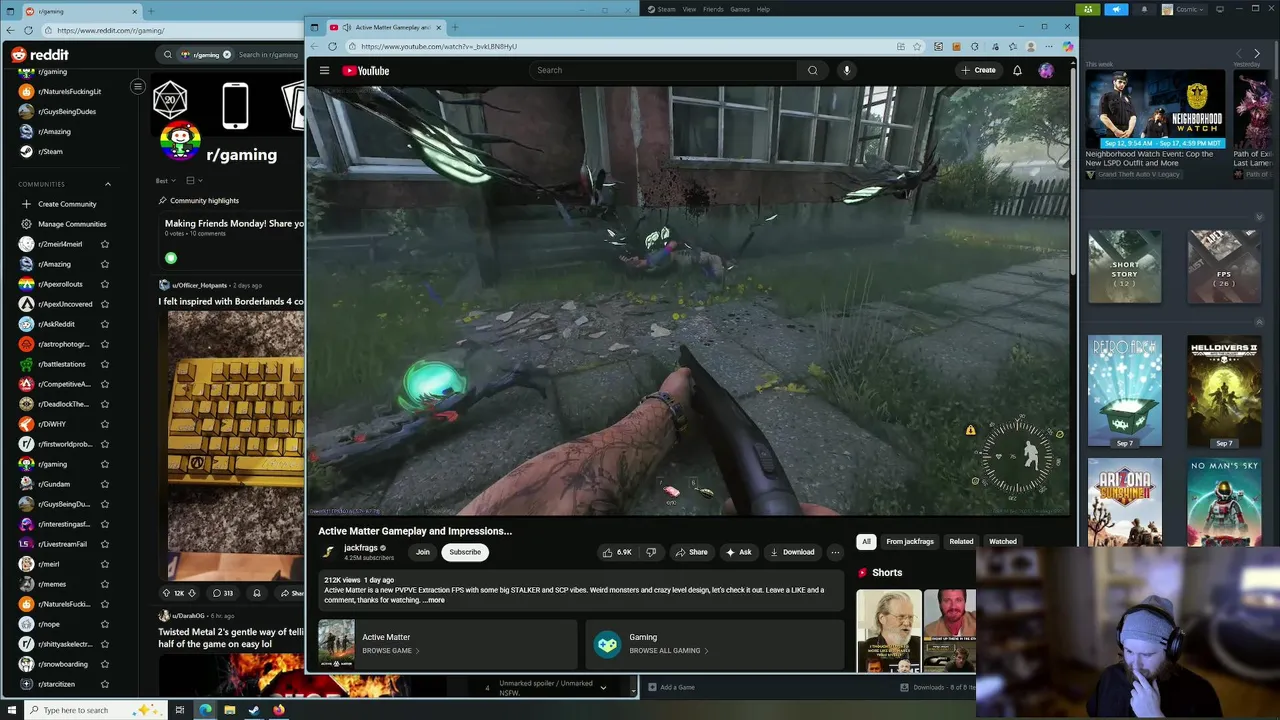Favorite r/2meirl4meirl with the star
The image size is (1280, 720).
click(x=105, y=244)
